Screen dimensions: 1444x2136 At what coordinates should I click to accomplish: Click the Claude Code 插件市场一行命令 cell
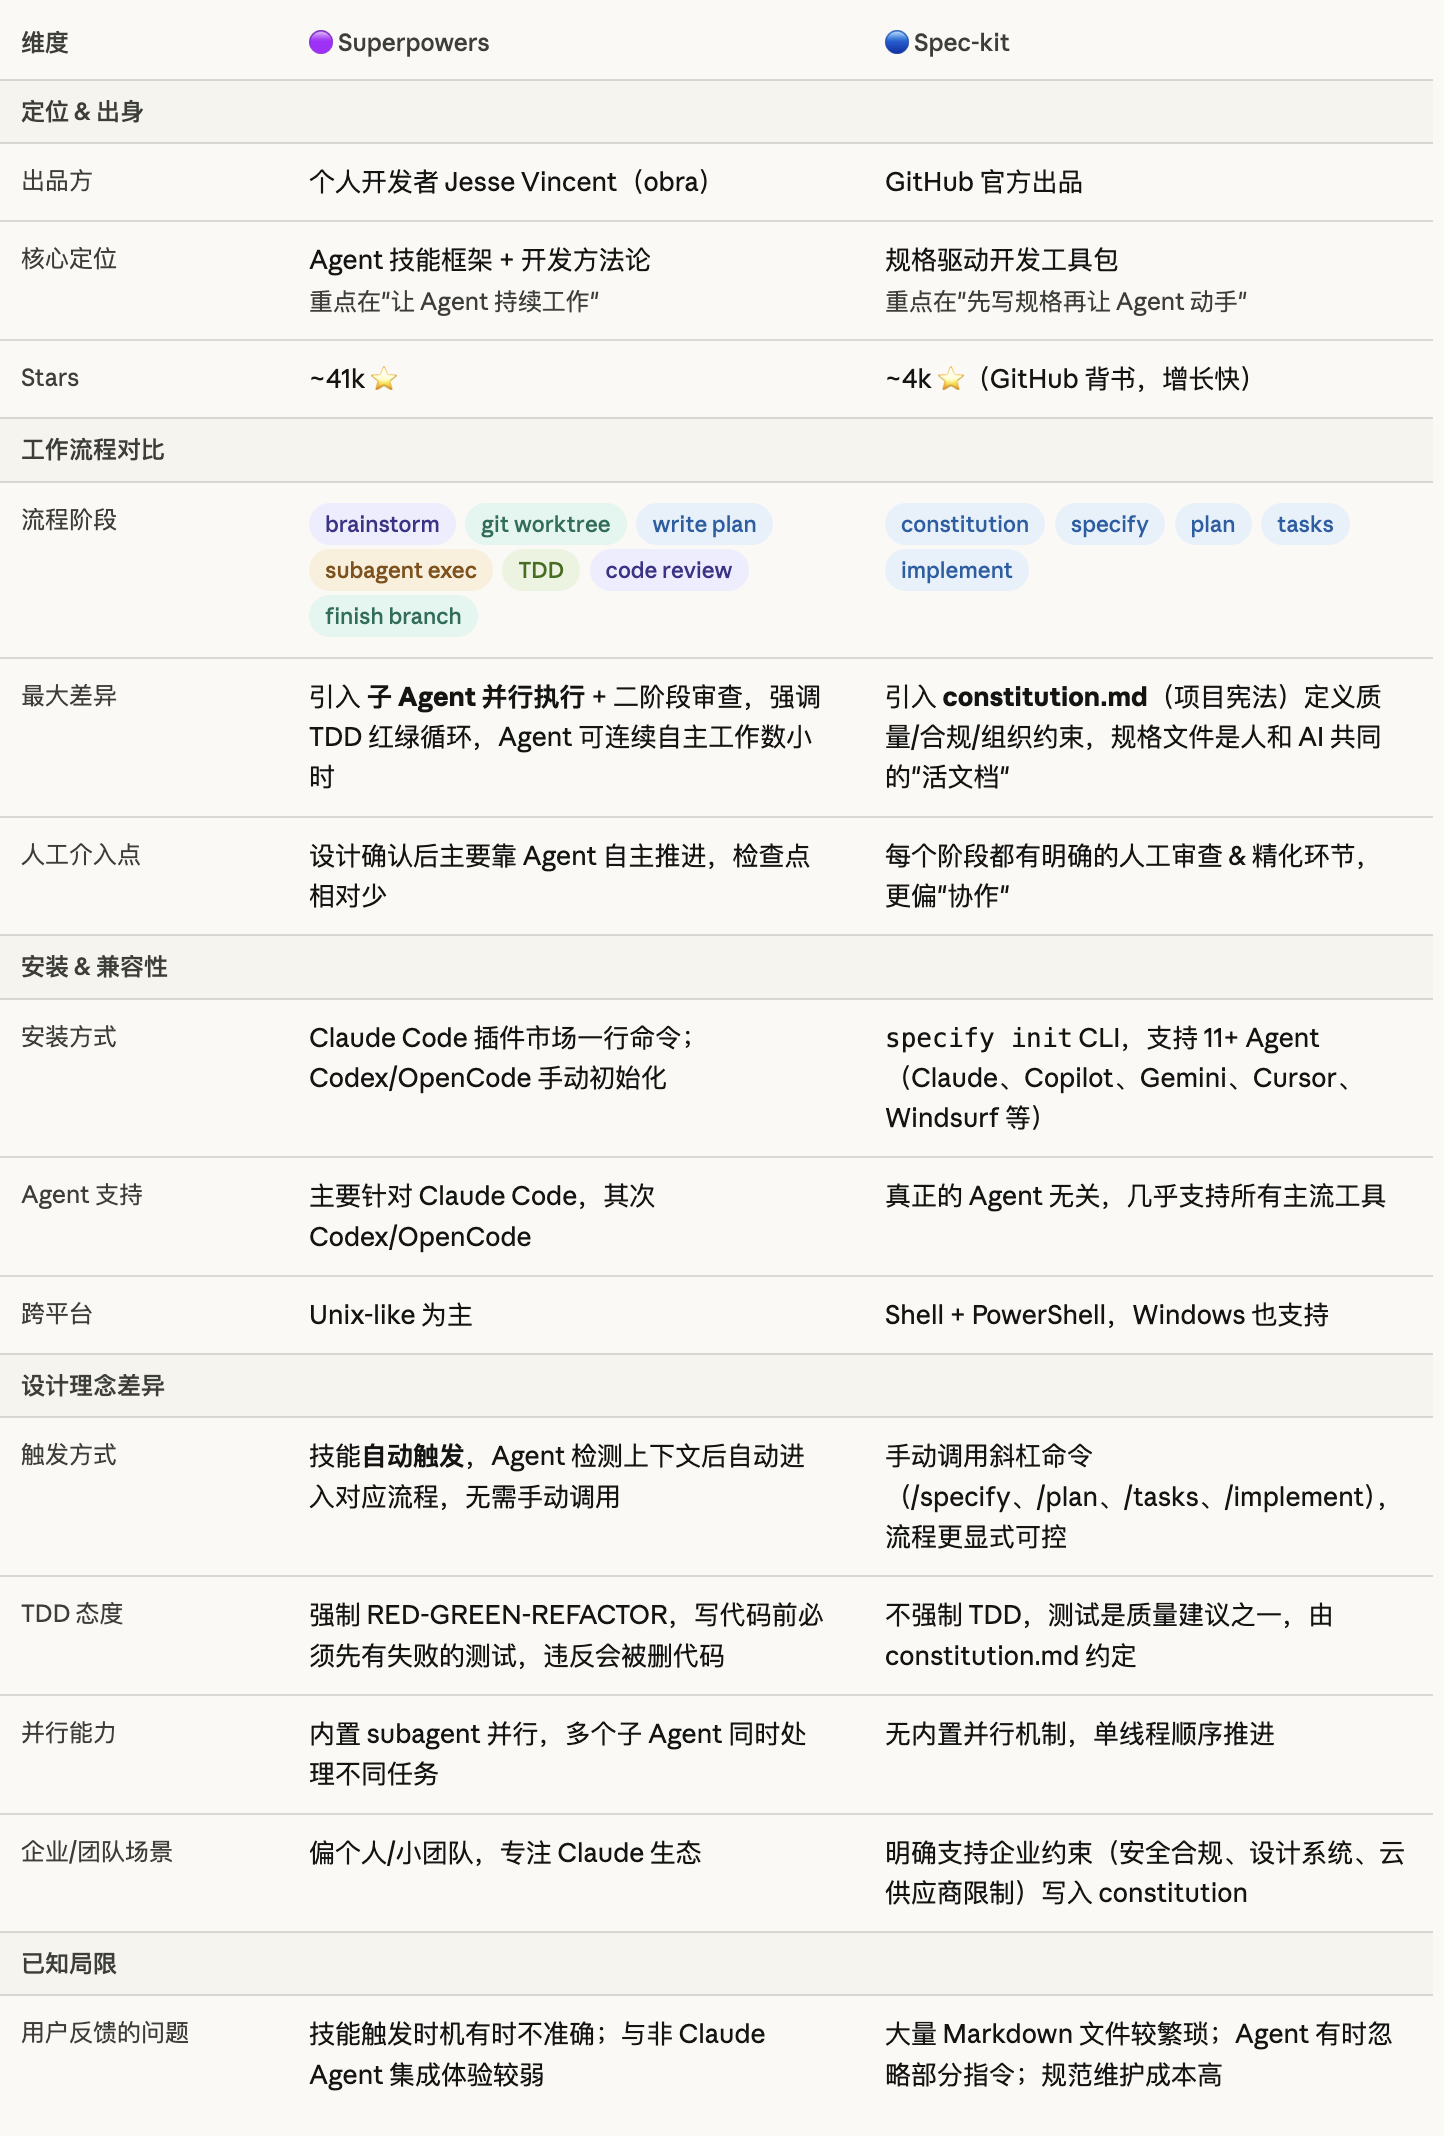click(503, 1058)
